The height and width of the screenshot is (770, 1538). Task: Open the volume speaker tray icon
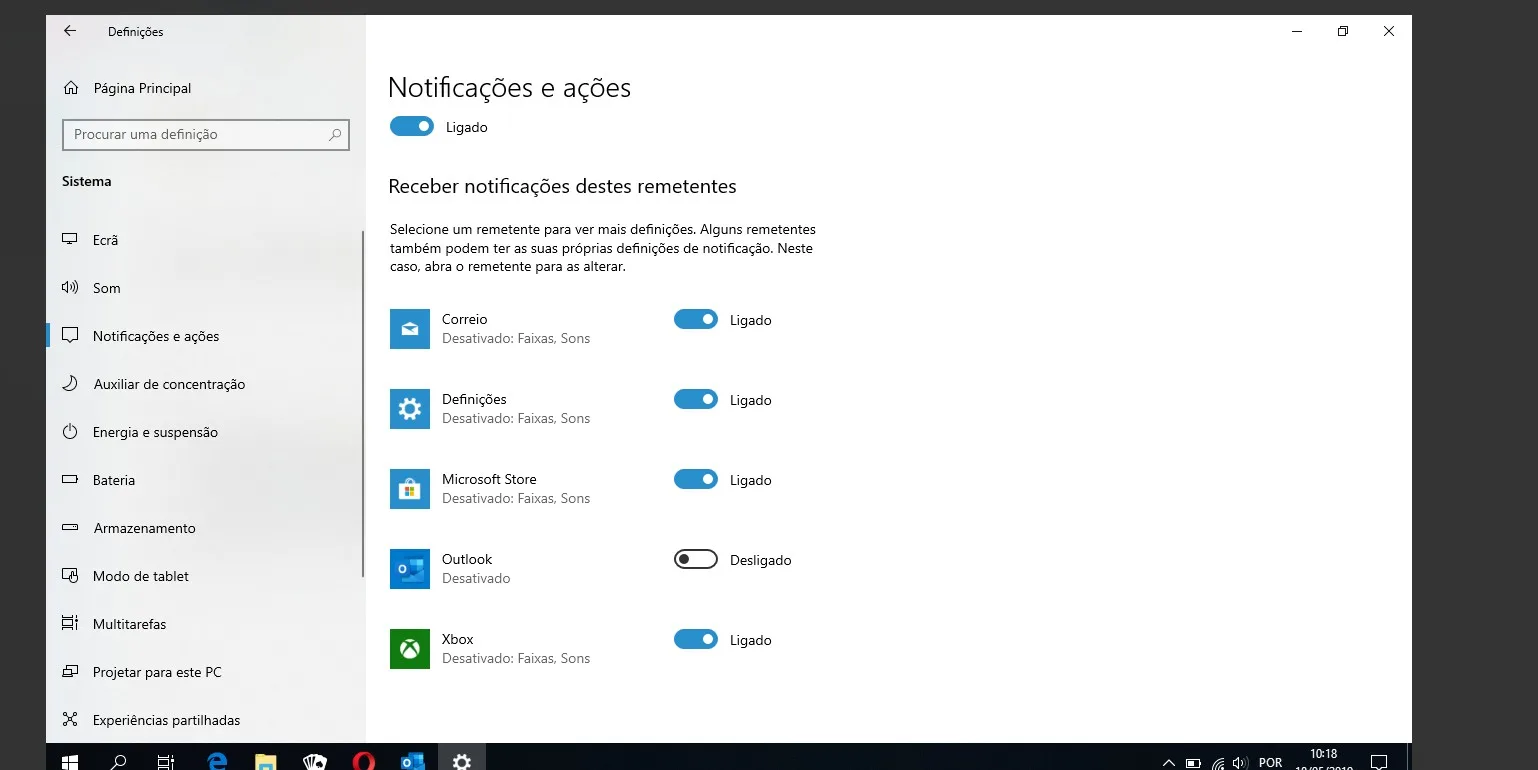(x=1241, y=763)
